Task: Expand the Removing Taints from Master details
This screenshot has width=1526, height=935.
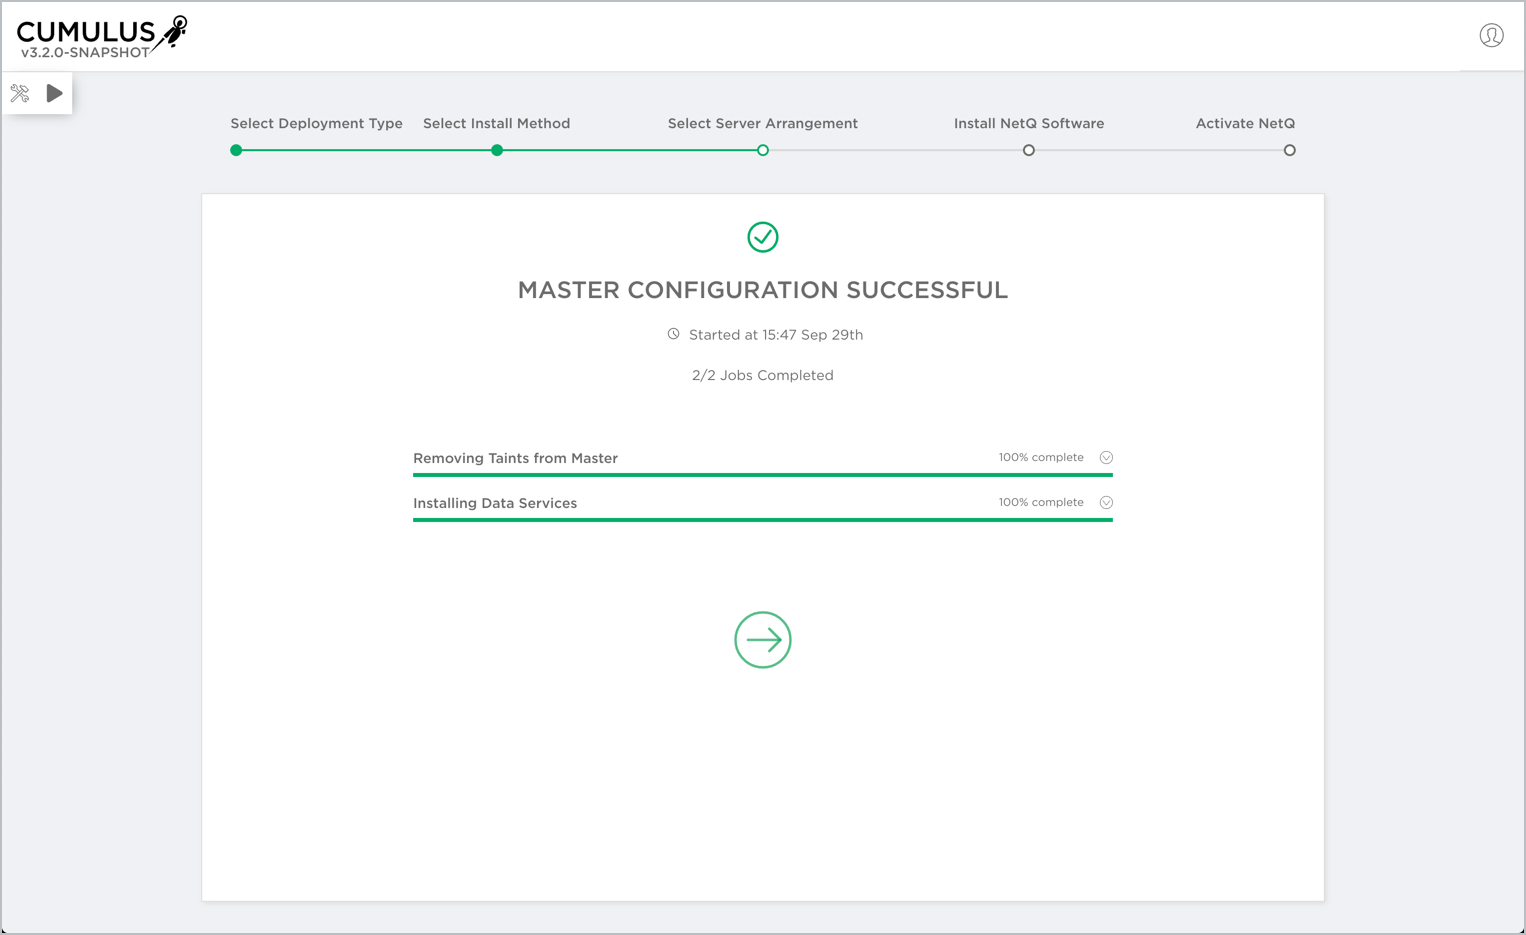Action: 1106,458
